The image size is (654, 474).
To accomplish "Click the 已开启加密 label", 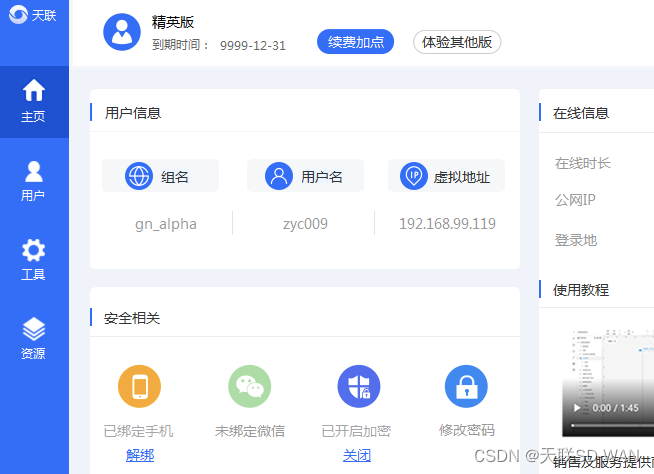I will click(x=356, y=431).
